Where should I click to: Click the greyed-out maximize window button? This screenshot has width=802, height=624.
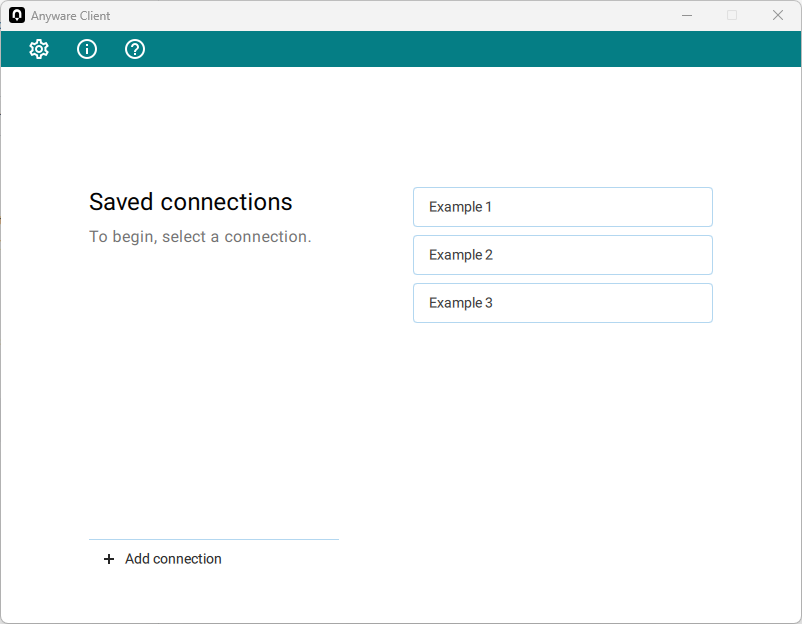coord(732,15)
